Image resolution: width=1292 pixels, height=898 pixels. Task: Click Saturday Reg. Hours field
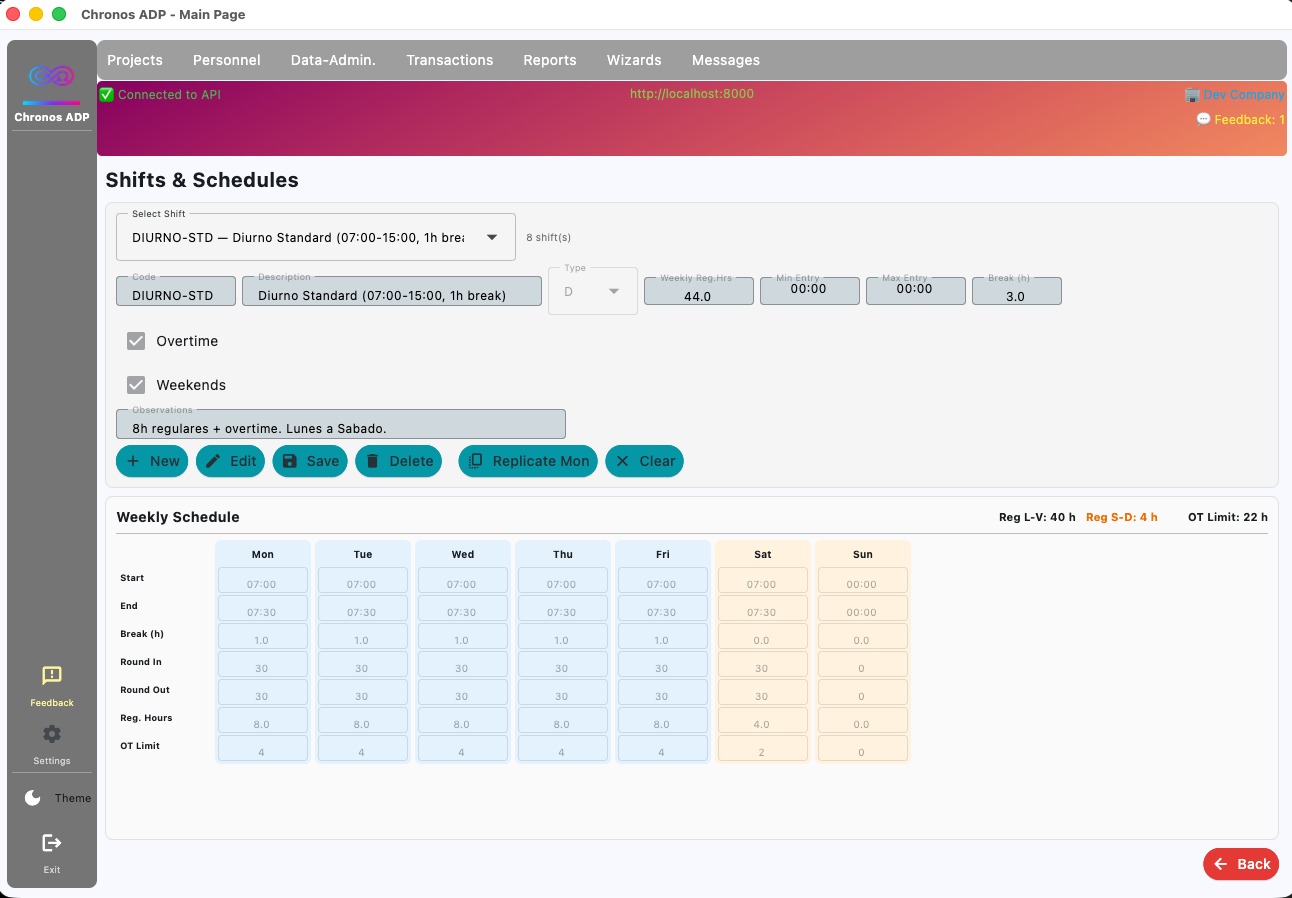coord(762,721)
